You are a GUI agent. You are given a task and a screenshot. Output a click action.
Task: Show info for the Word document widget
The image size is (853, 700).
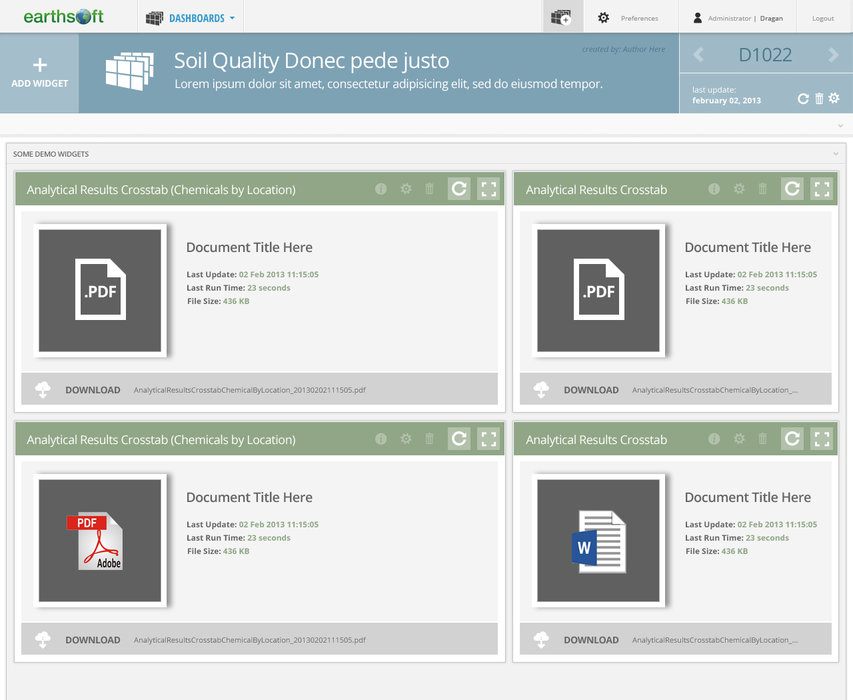pyautogui.click(x=714, y=439)
